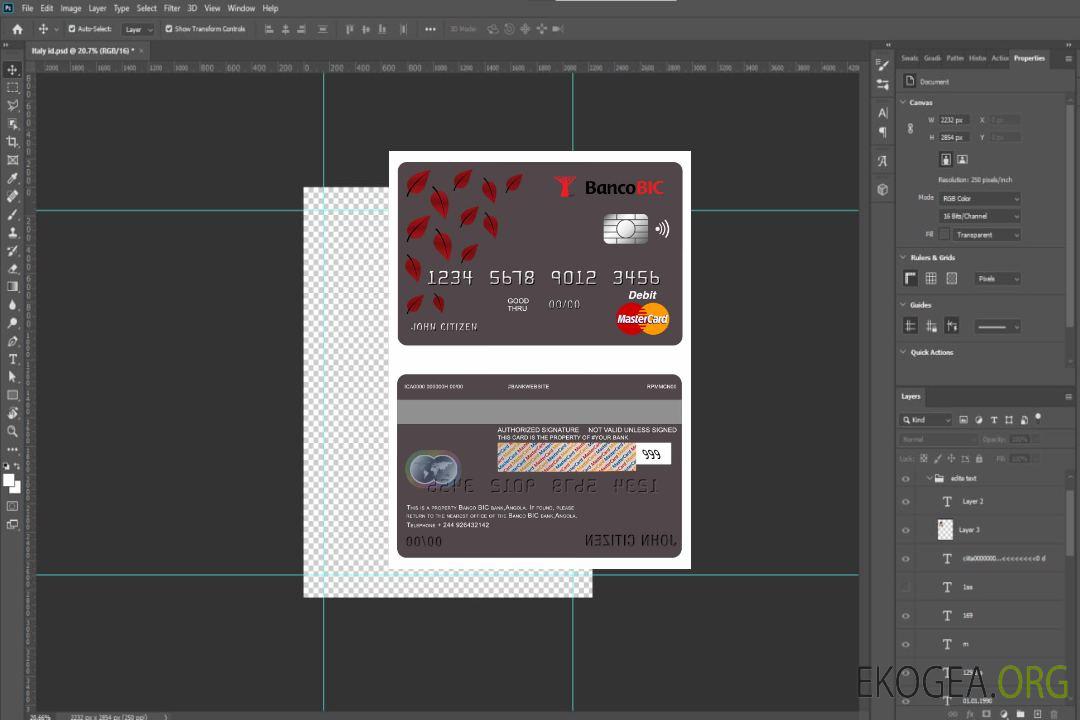Screen dimensions: 1080x720
Task: Open the File menu
Action: click(27, 8)
